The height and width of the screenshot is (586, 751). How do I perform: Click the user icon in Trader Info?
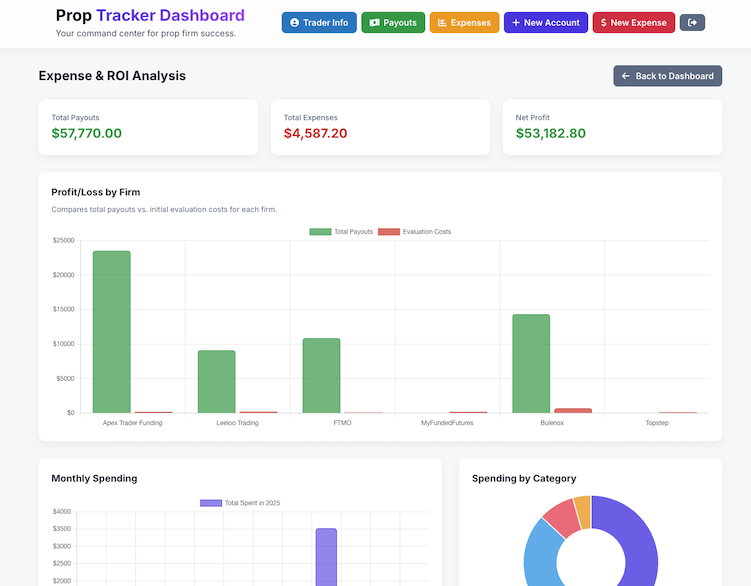tap(295, 23)
